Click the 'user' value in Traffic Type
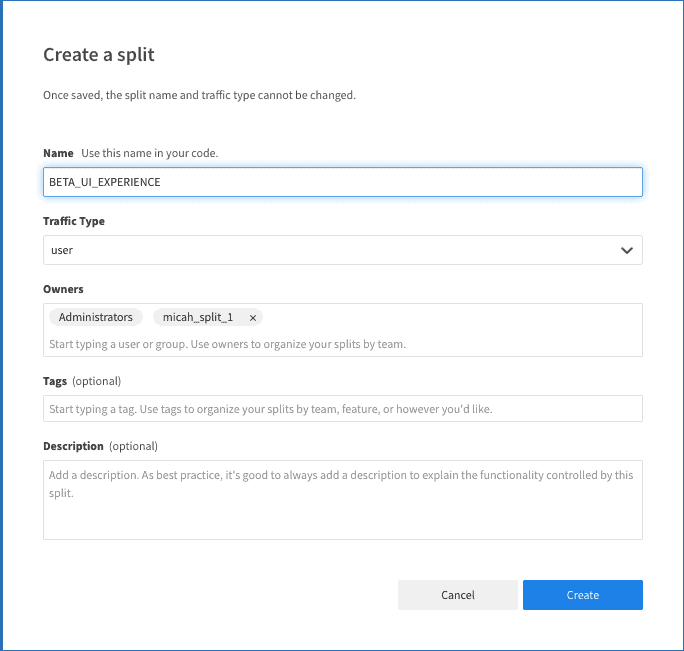Image resolution: width=684 pixels, height=651 pixels. coord(62,250)
